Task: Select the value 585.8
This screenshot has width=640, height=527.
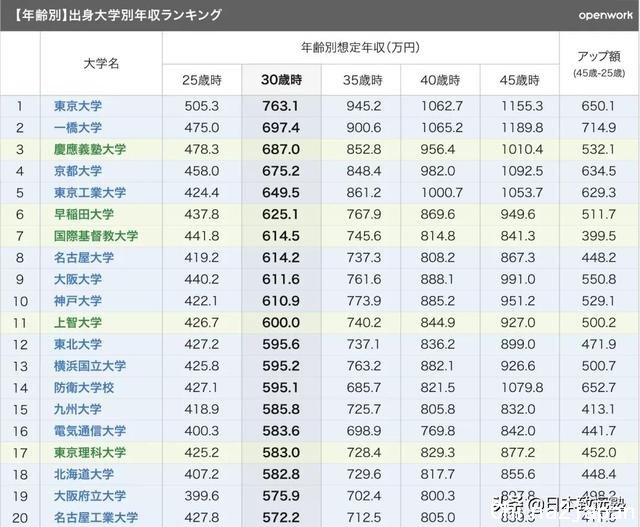Action: pos(281,409)
